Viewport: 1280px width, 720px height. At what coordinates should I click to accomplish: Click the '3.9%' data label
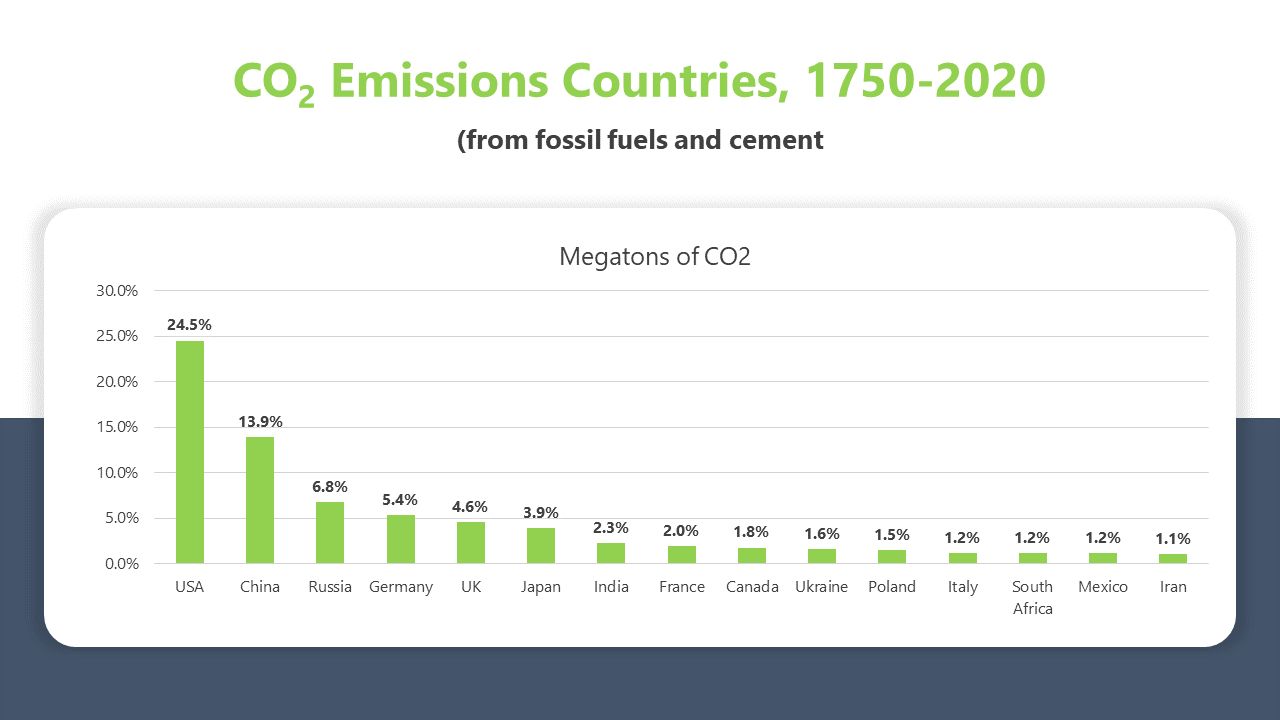[x=541, y=512]
